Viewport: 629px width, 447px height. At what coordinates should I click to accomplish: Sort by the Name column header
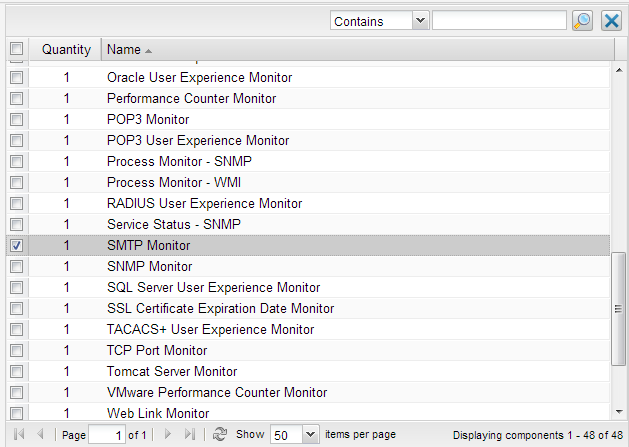(357, 49)
